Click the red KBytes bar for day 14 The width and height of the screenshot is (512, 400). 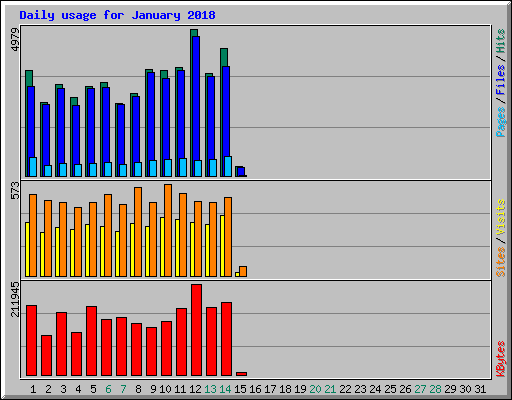(226, 339)
